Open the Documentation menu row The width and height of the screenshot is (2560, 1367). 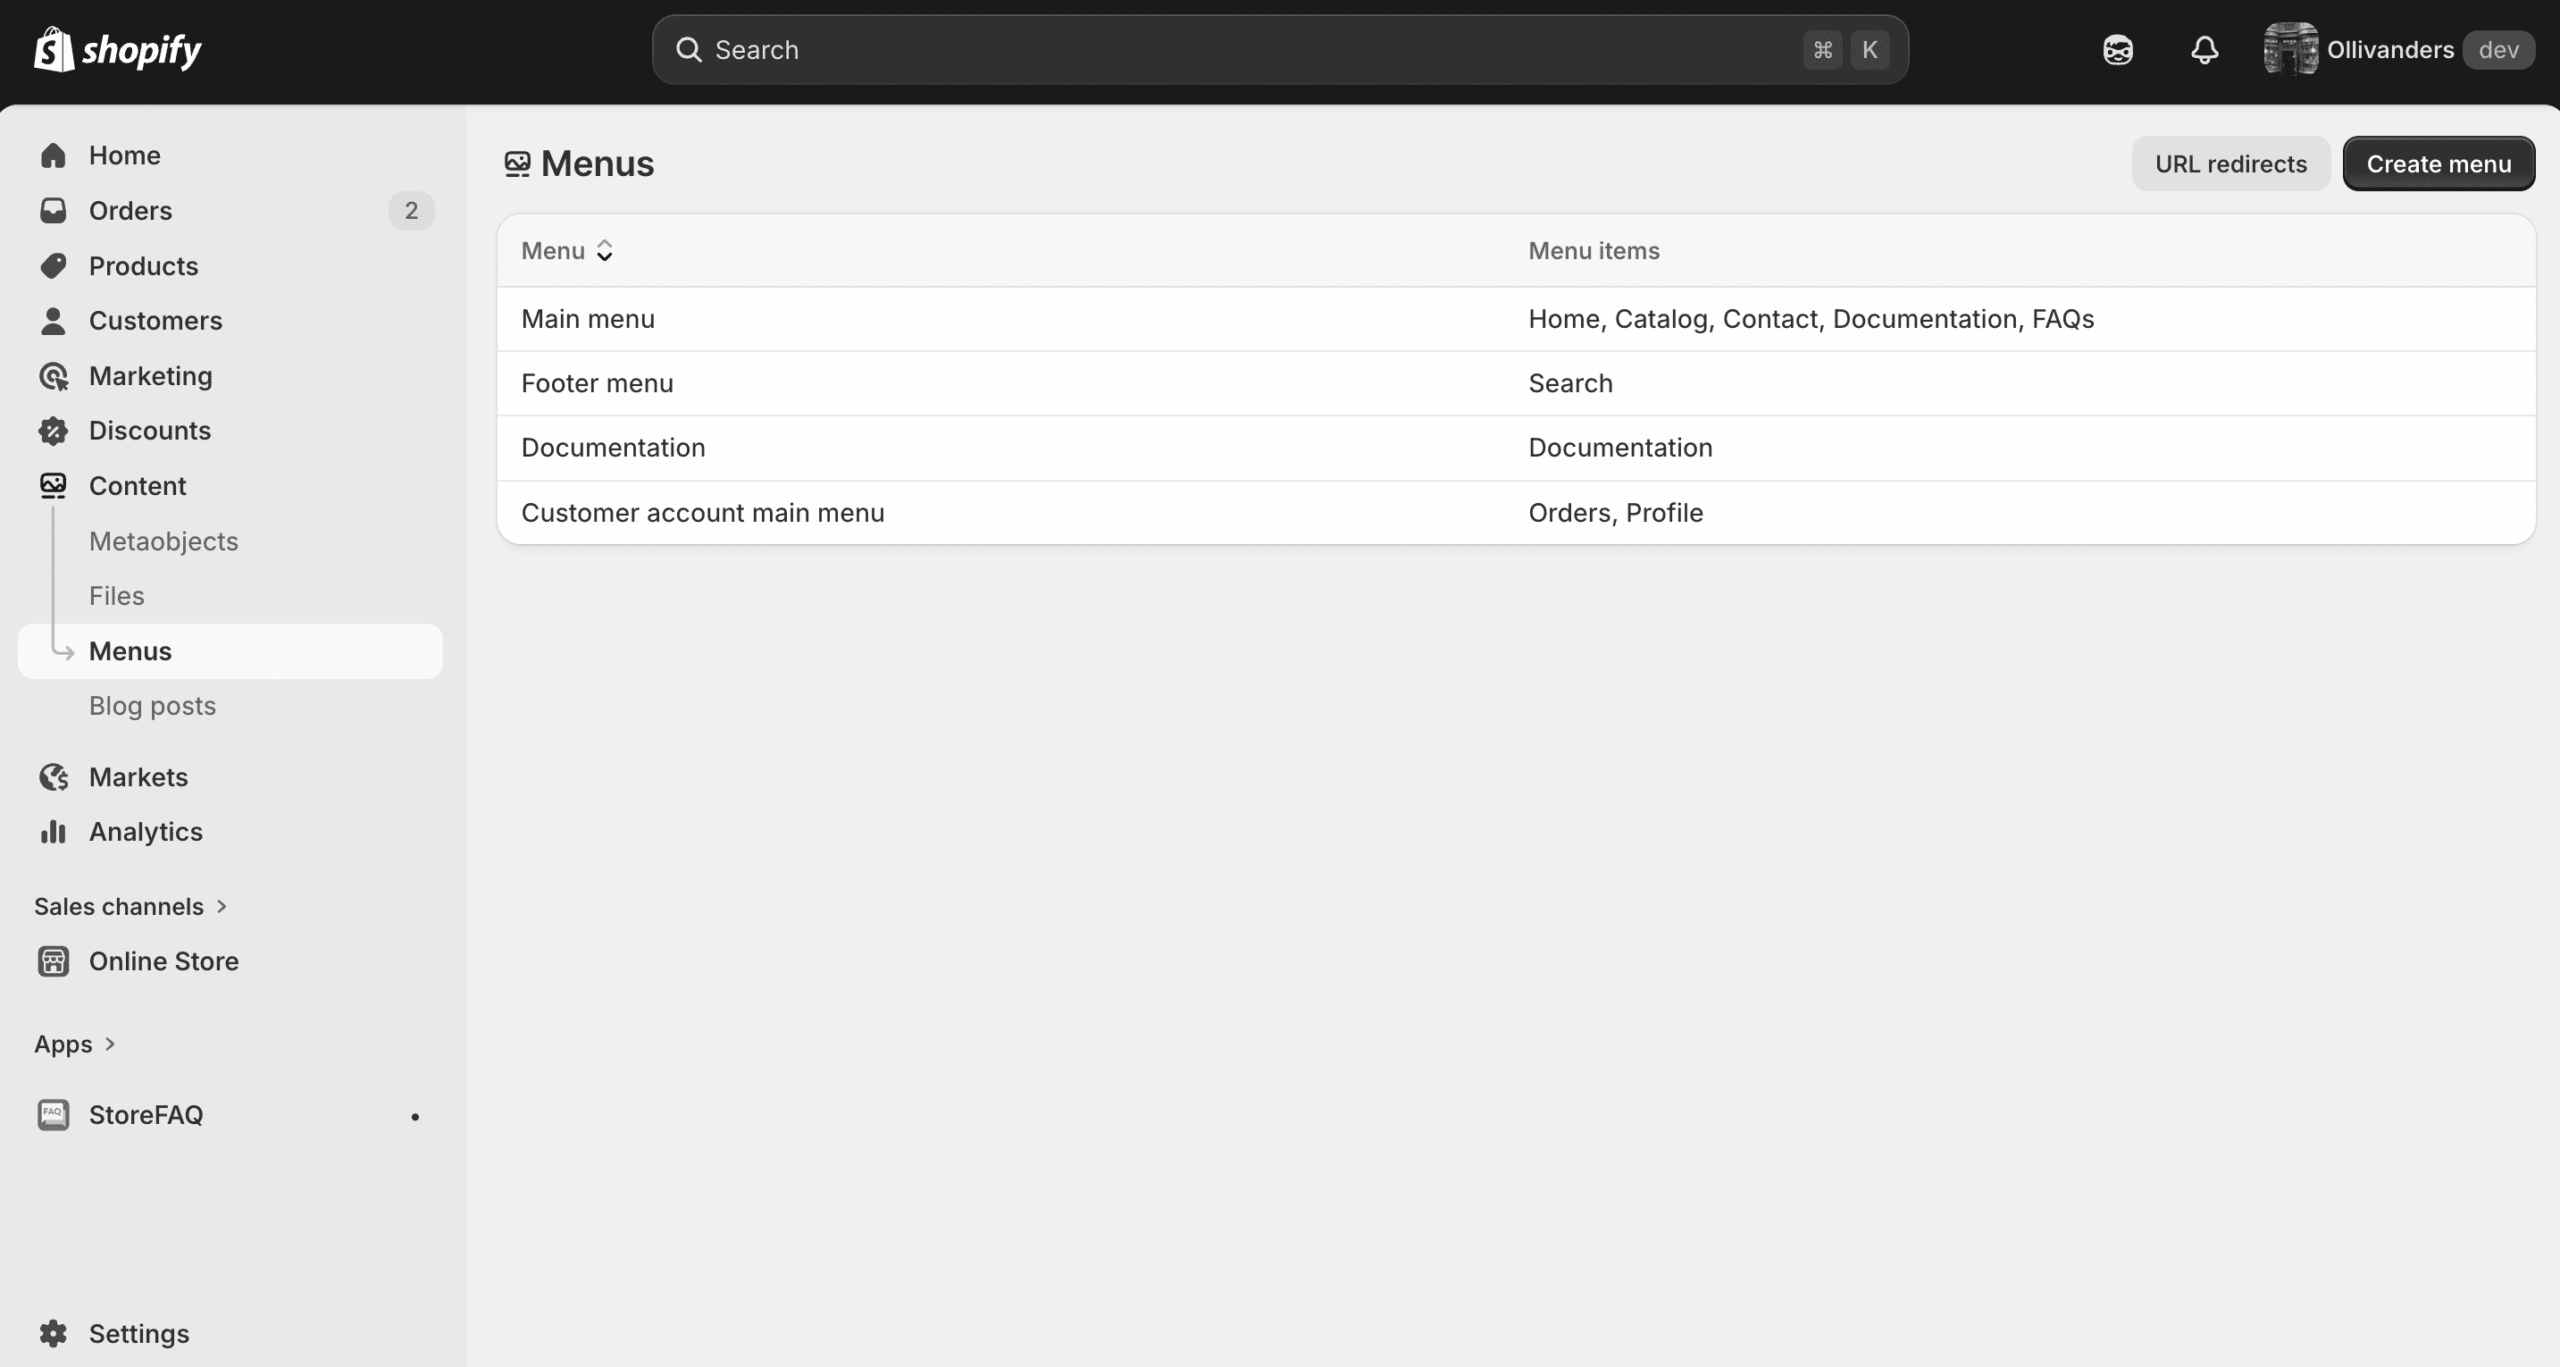1516,448
